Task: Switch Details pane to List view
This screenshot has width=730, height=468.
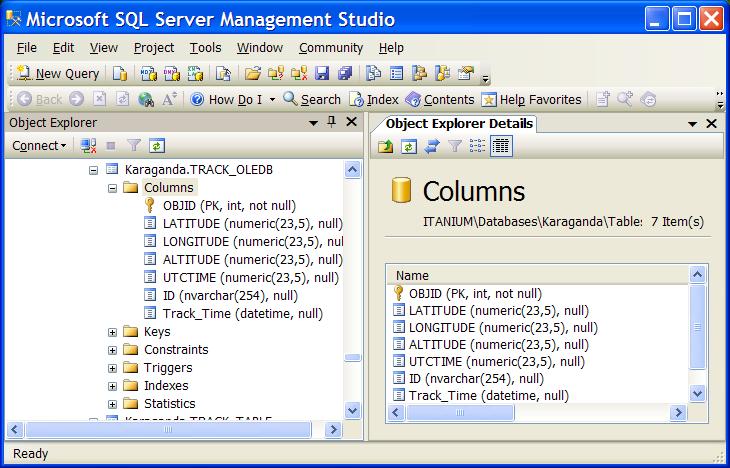Action: coord(478,146)
